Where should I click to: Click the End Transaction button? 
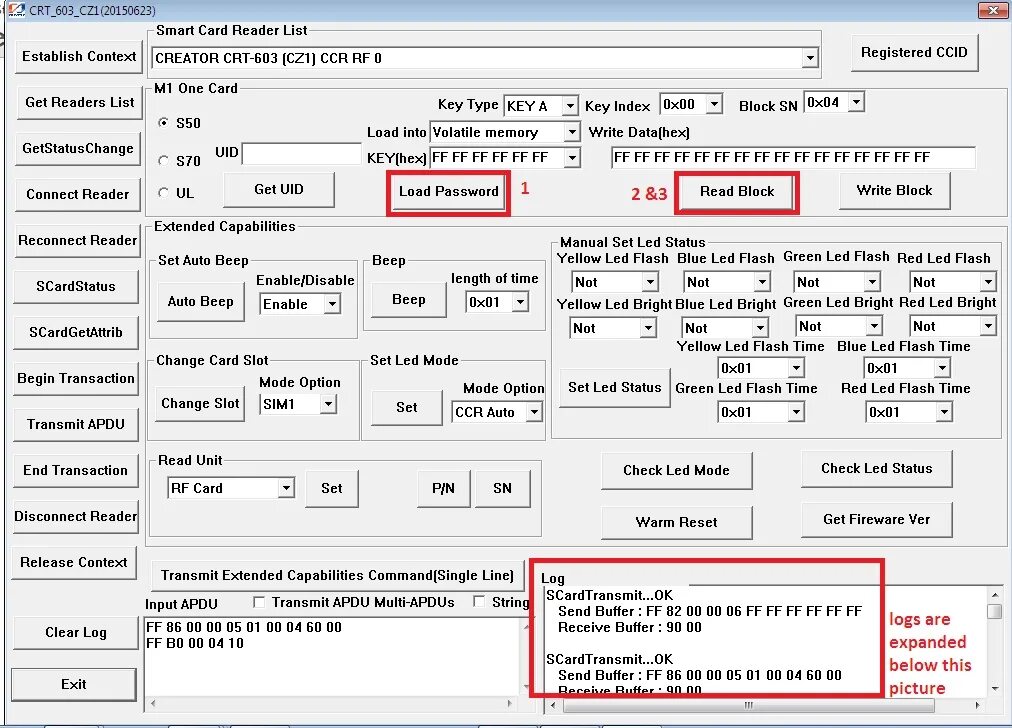(76, 470)
